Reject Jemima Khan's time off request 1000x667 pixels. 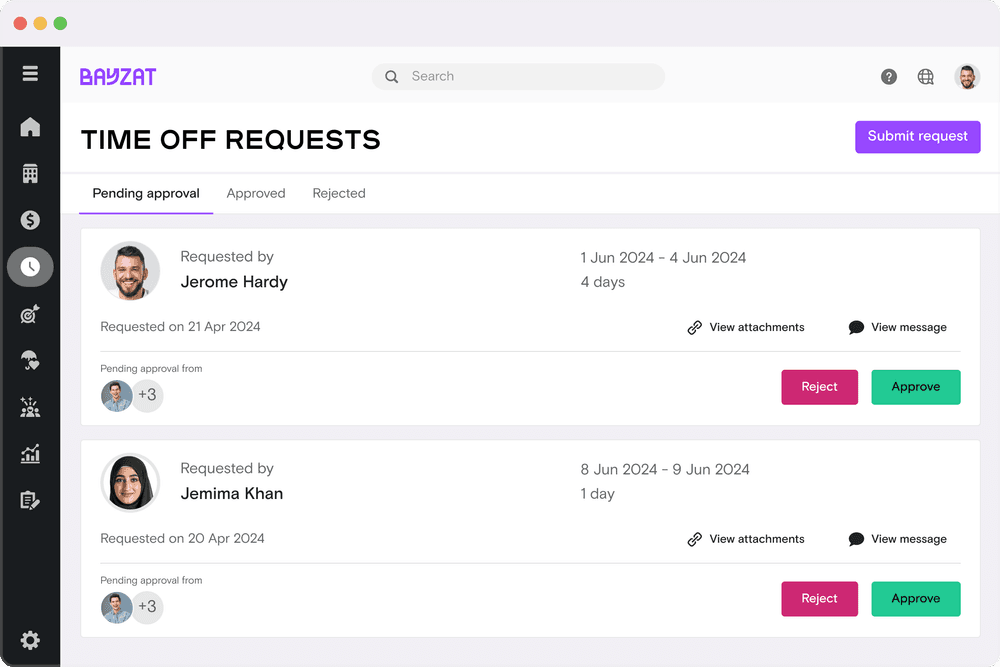pyautogui.click(x=819, y=599)
